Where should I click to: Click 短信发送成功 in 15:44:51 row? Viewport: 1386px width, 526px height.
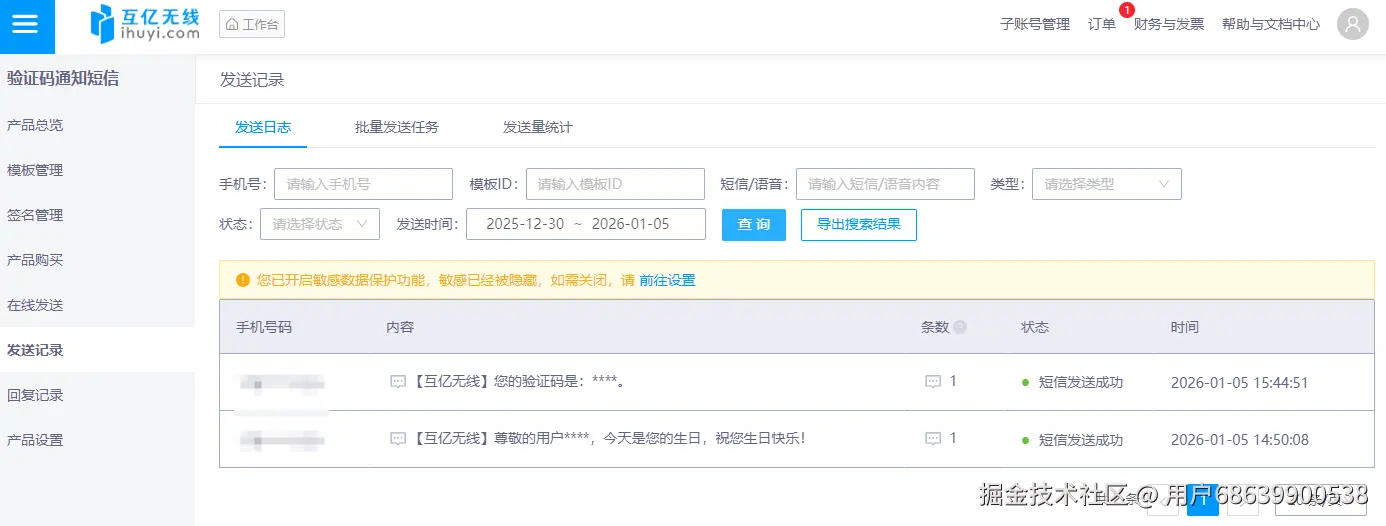click(1081, 383)
